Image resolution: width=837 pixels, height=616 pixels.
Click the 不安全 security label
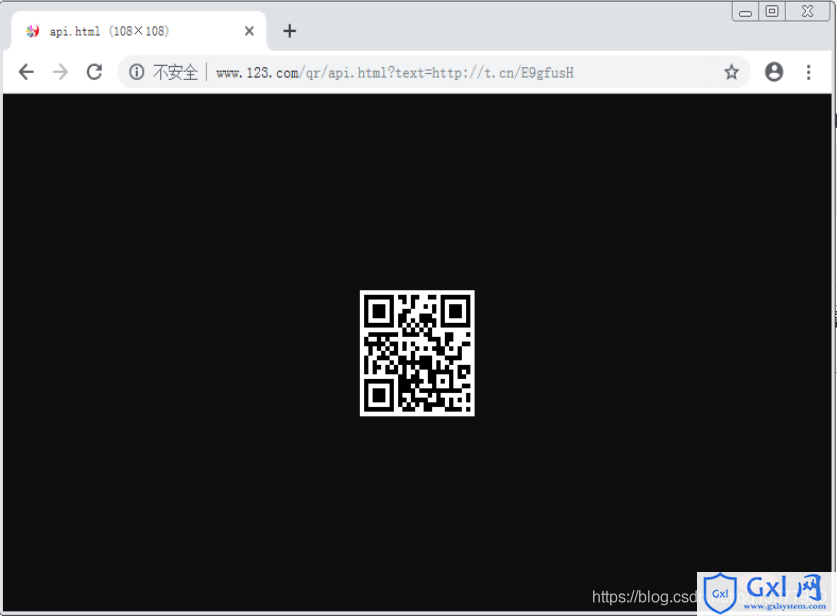[x=175, y=72]
